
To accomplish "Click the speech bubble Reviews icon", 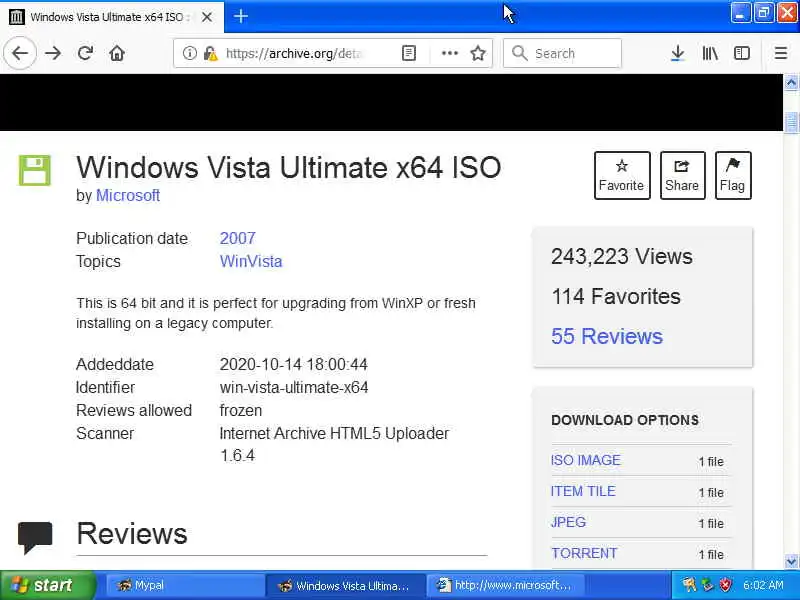I will pos(35,537).
